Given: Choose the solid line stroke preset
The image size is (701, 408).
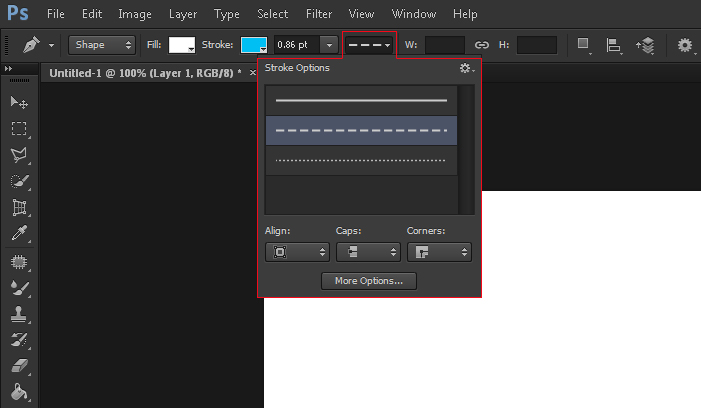Looking at the screenshot, I should tap(361, 101).
